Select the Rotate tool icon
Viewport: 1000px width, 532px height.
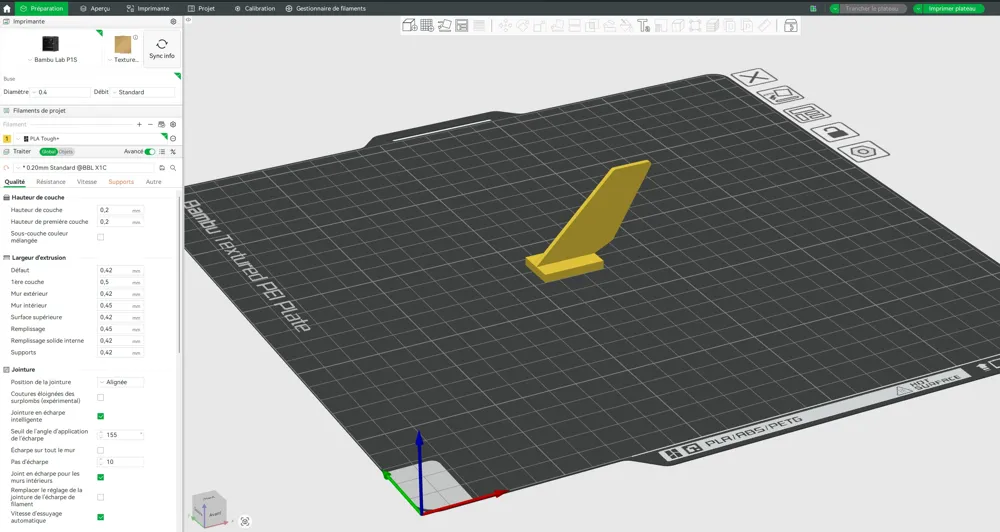(x=523, y=26)
